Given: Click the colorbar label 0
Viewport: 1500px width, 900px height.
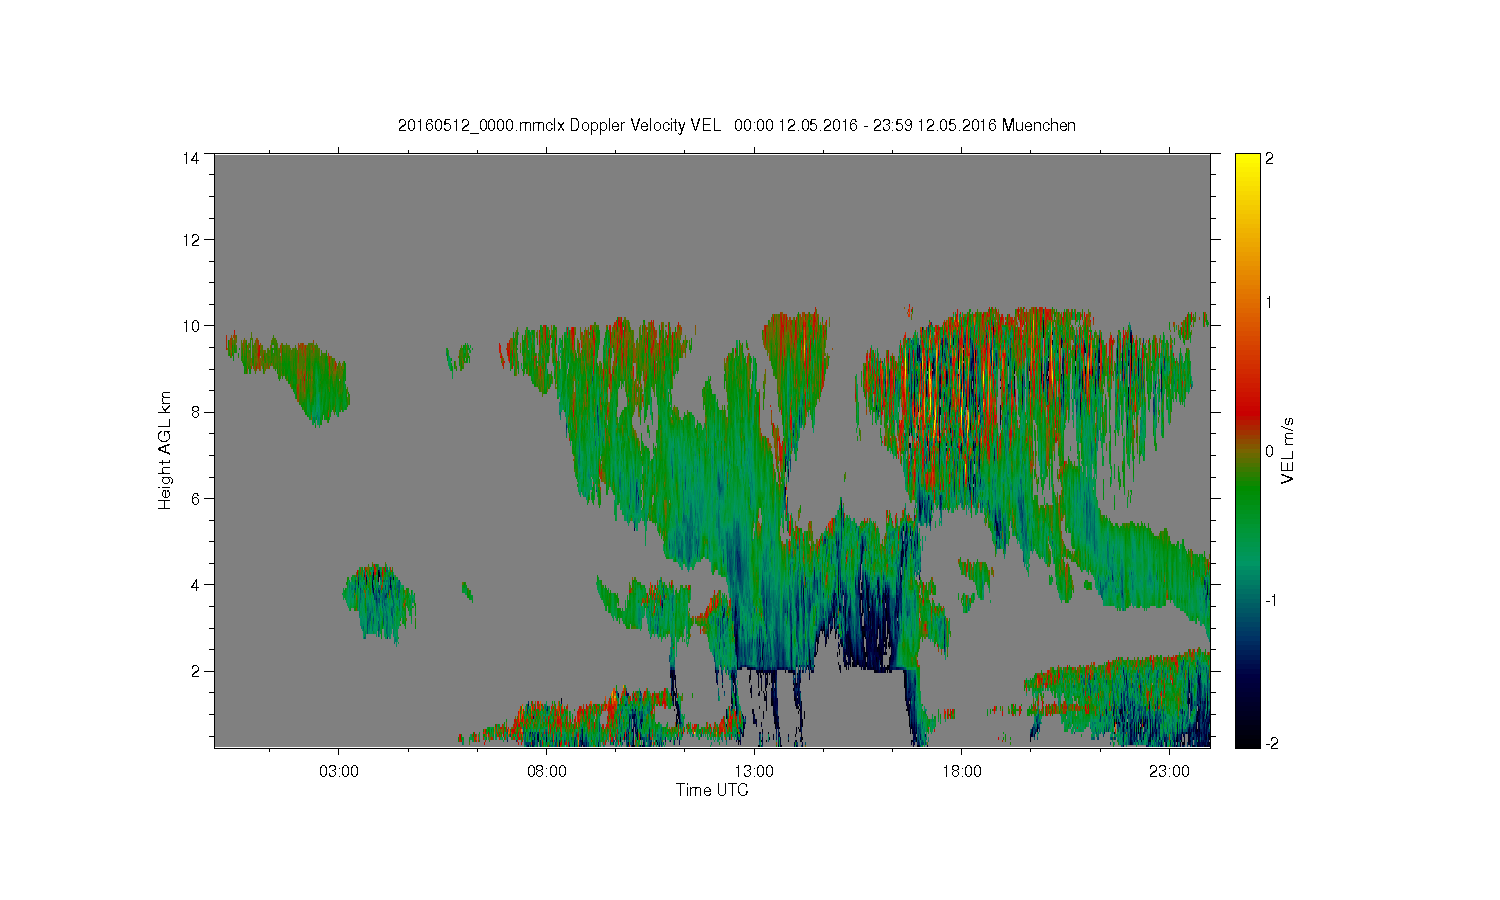Looking at the screenshot, I should pos(1270,451).
